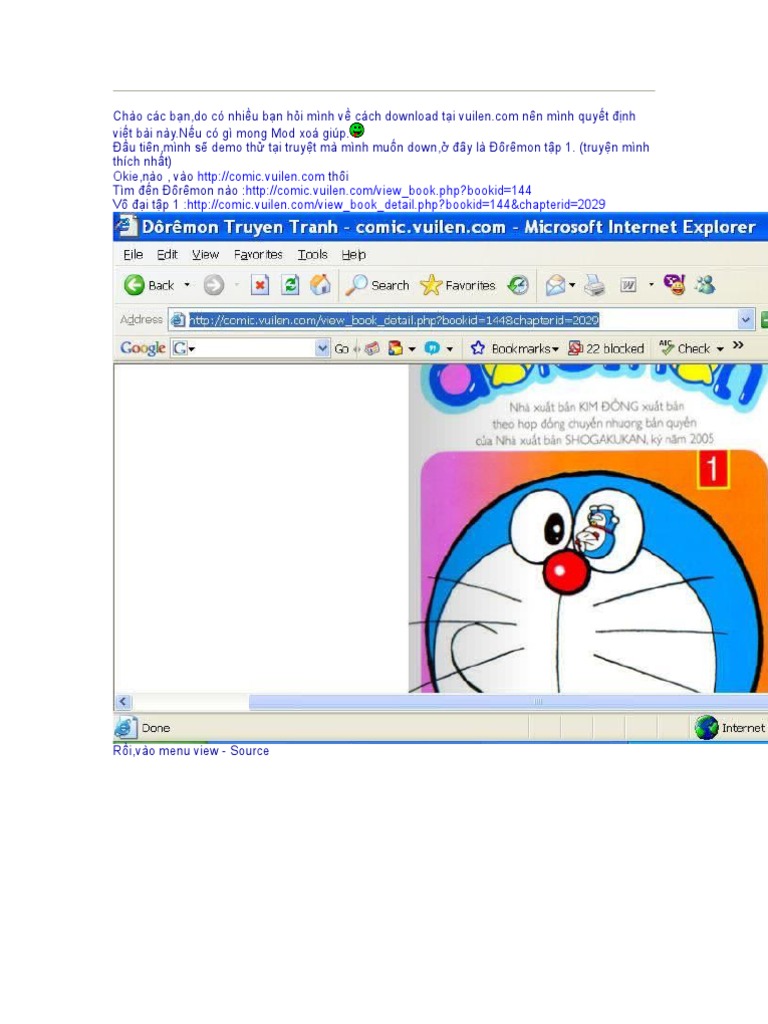Expand the blue chat bubble dropdown arrow
Screen dimensions: 768x1024
pyautogui.click(x=450, y=349)
